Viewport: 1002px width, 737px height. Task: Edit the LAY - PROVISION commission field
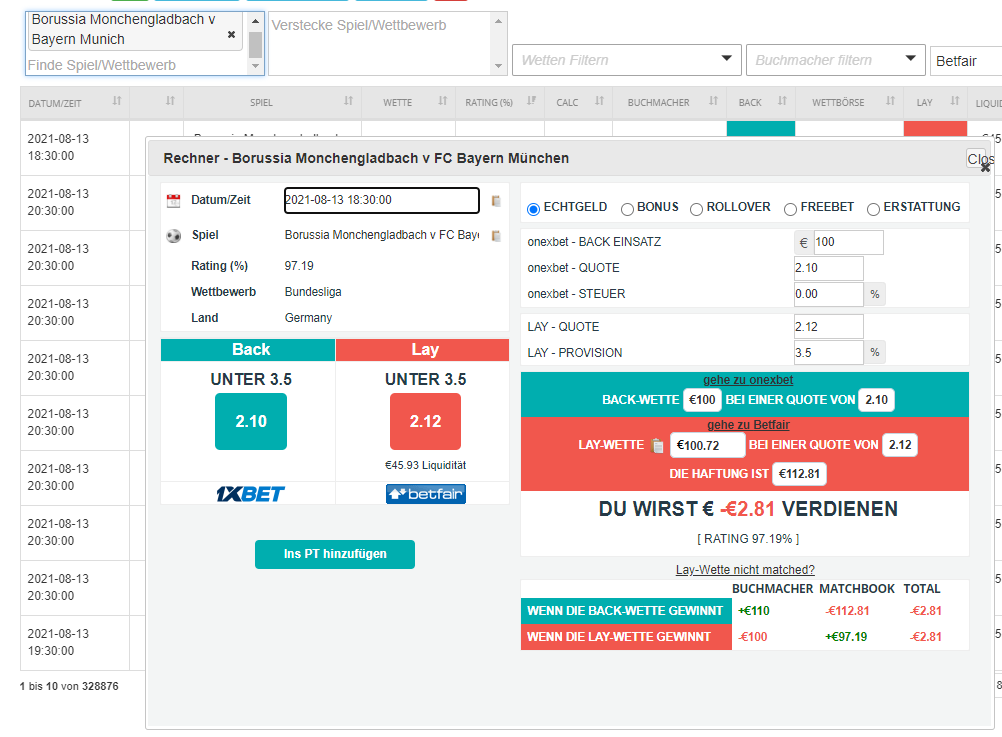pos(828,353)
